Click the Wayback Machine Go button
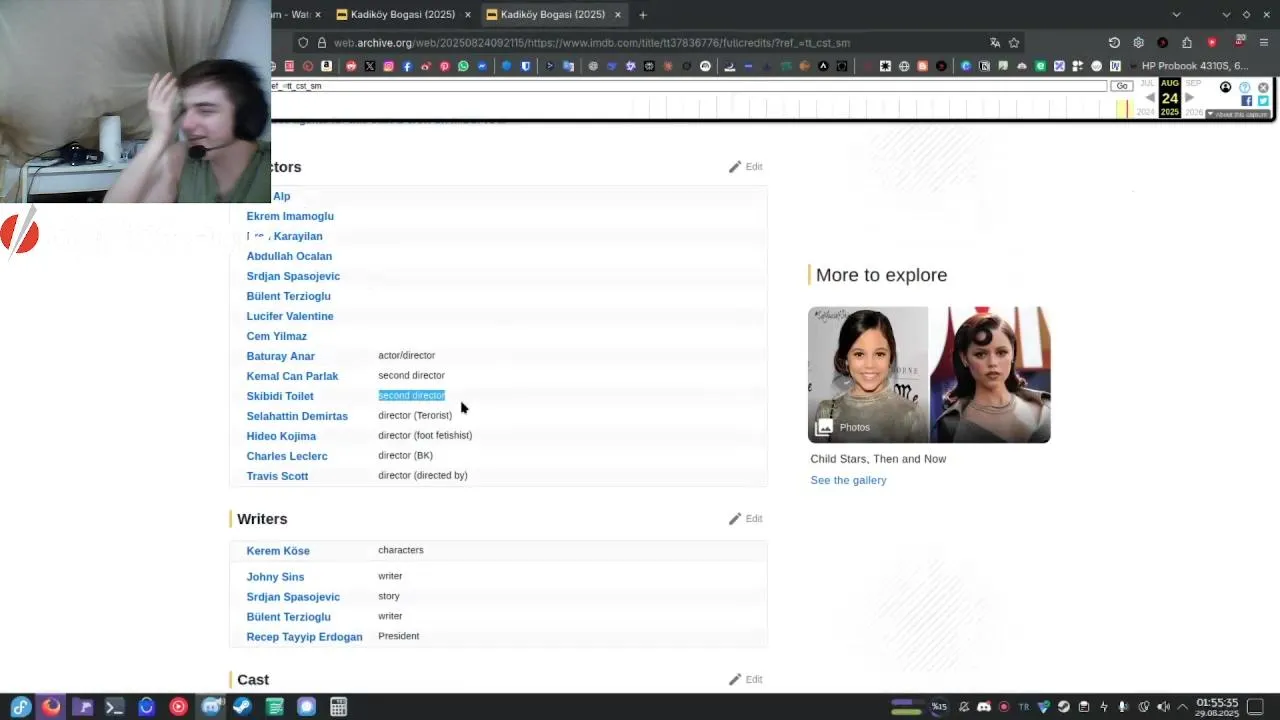Image resolution: width=1280 pixels, height=720 pixels. 1122,86
